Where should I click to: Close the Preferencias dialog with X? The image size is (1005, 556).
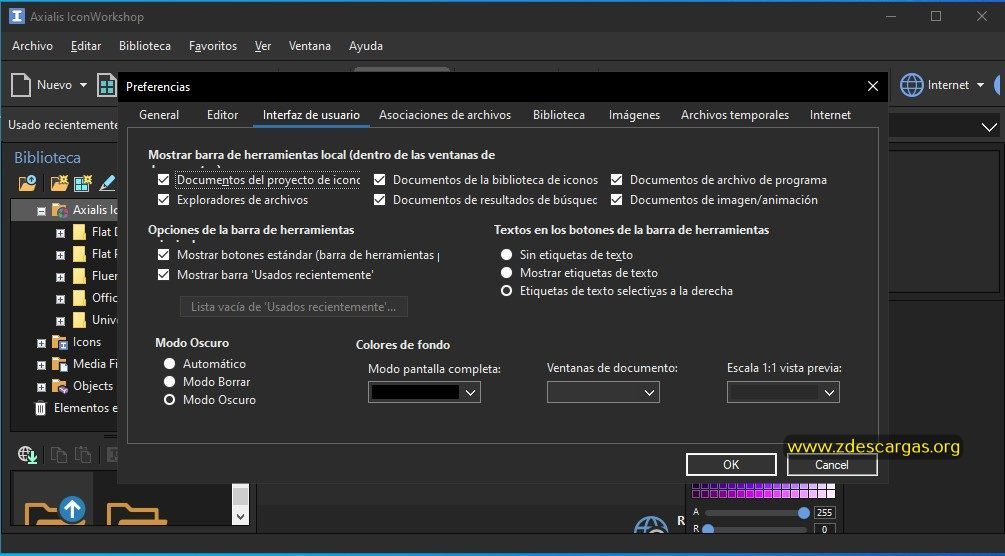coord(872,86)
